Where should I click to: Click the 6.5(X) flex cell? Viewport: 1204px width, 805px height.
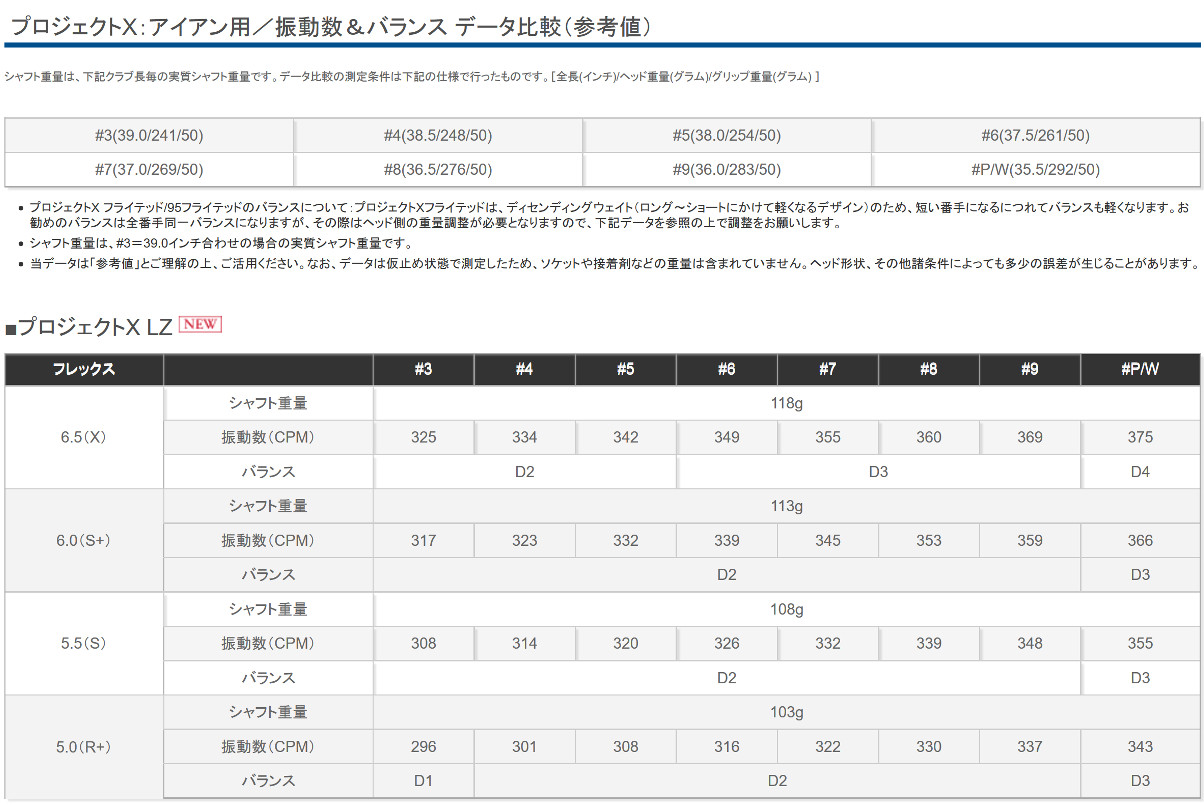pyautogui.click(x=84, y=437)
